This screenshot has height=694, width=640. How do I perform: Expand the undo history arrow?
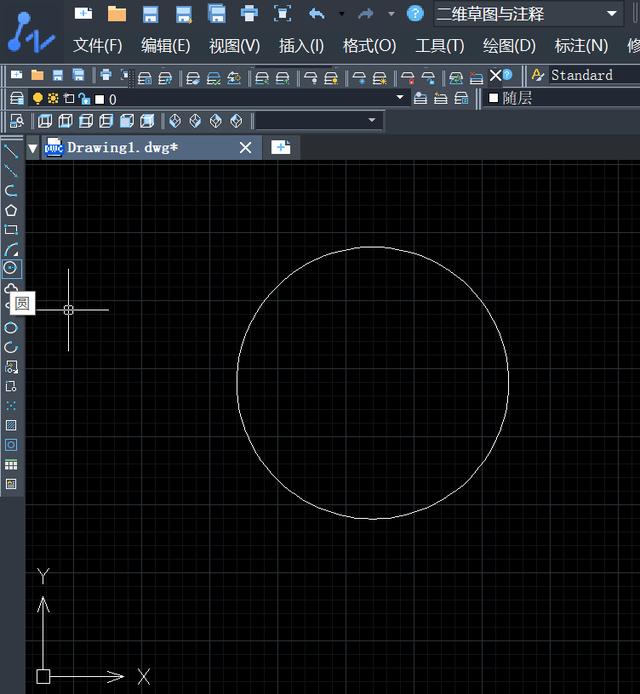coord(341,14)
